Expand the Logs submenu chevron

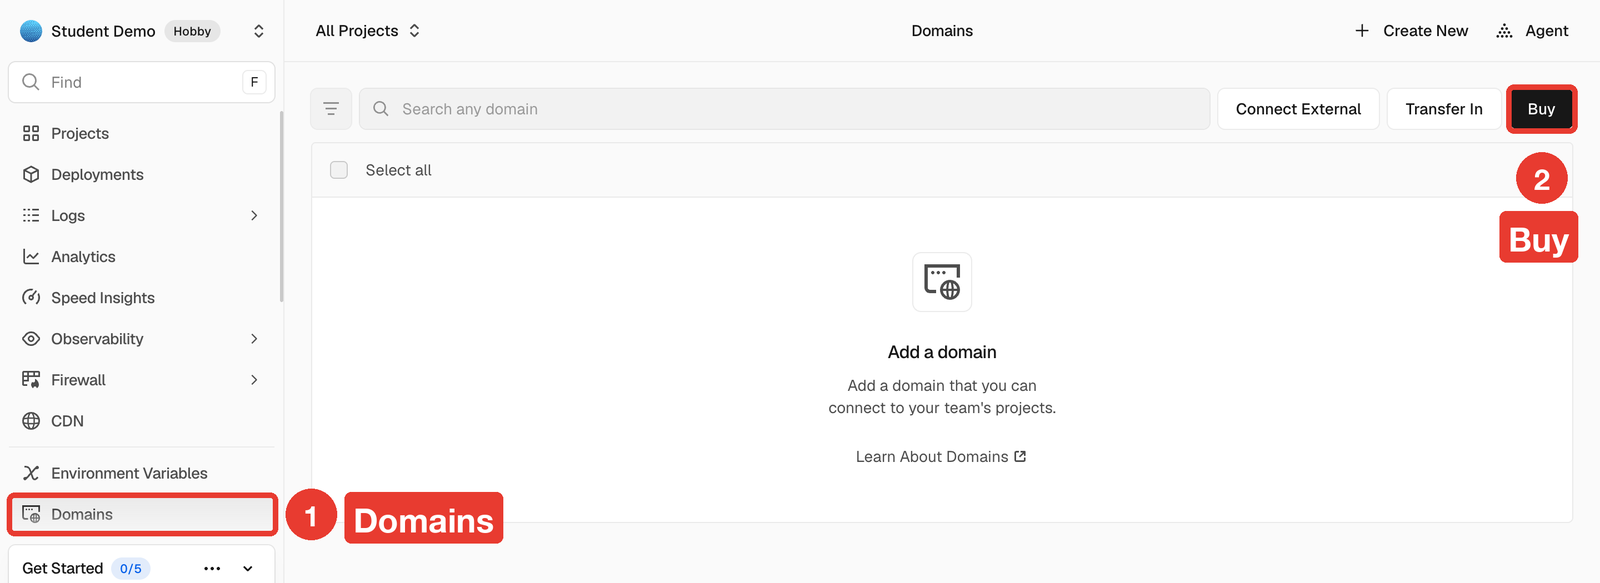254,215
